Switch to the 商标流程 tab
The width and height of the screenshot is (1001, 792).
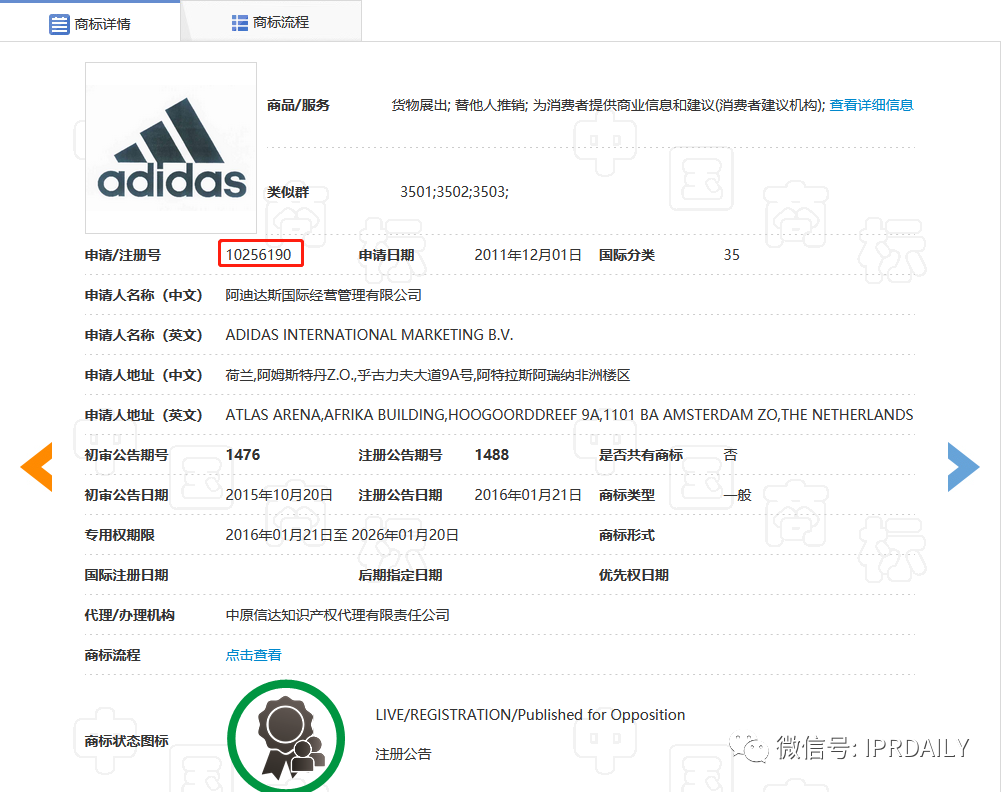pos(280,21)
